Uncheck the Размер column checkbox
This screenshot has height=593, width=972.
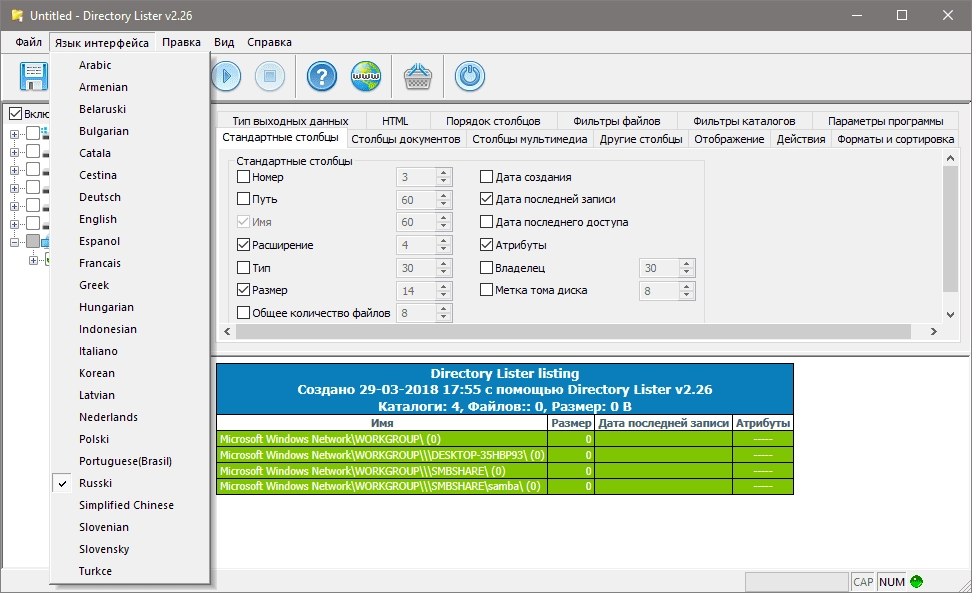click(244, 290)
